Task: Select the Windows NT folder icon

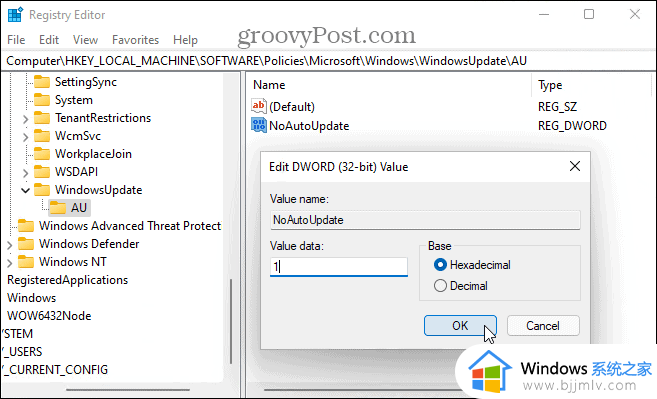Action: tap(26, 262)
